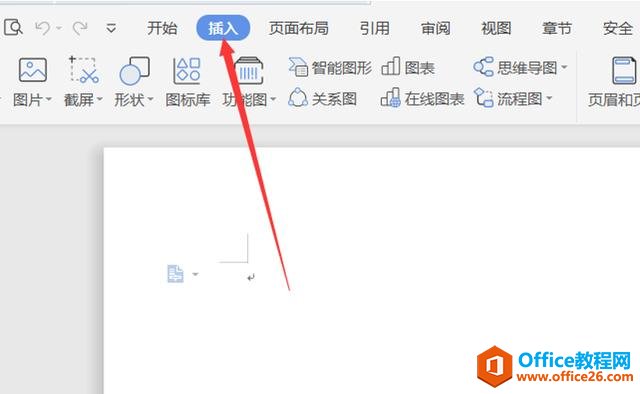
Task: Expand the 截屏 dropdown label
Action: [83, 100]
